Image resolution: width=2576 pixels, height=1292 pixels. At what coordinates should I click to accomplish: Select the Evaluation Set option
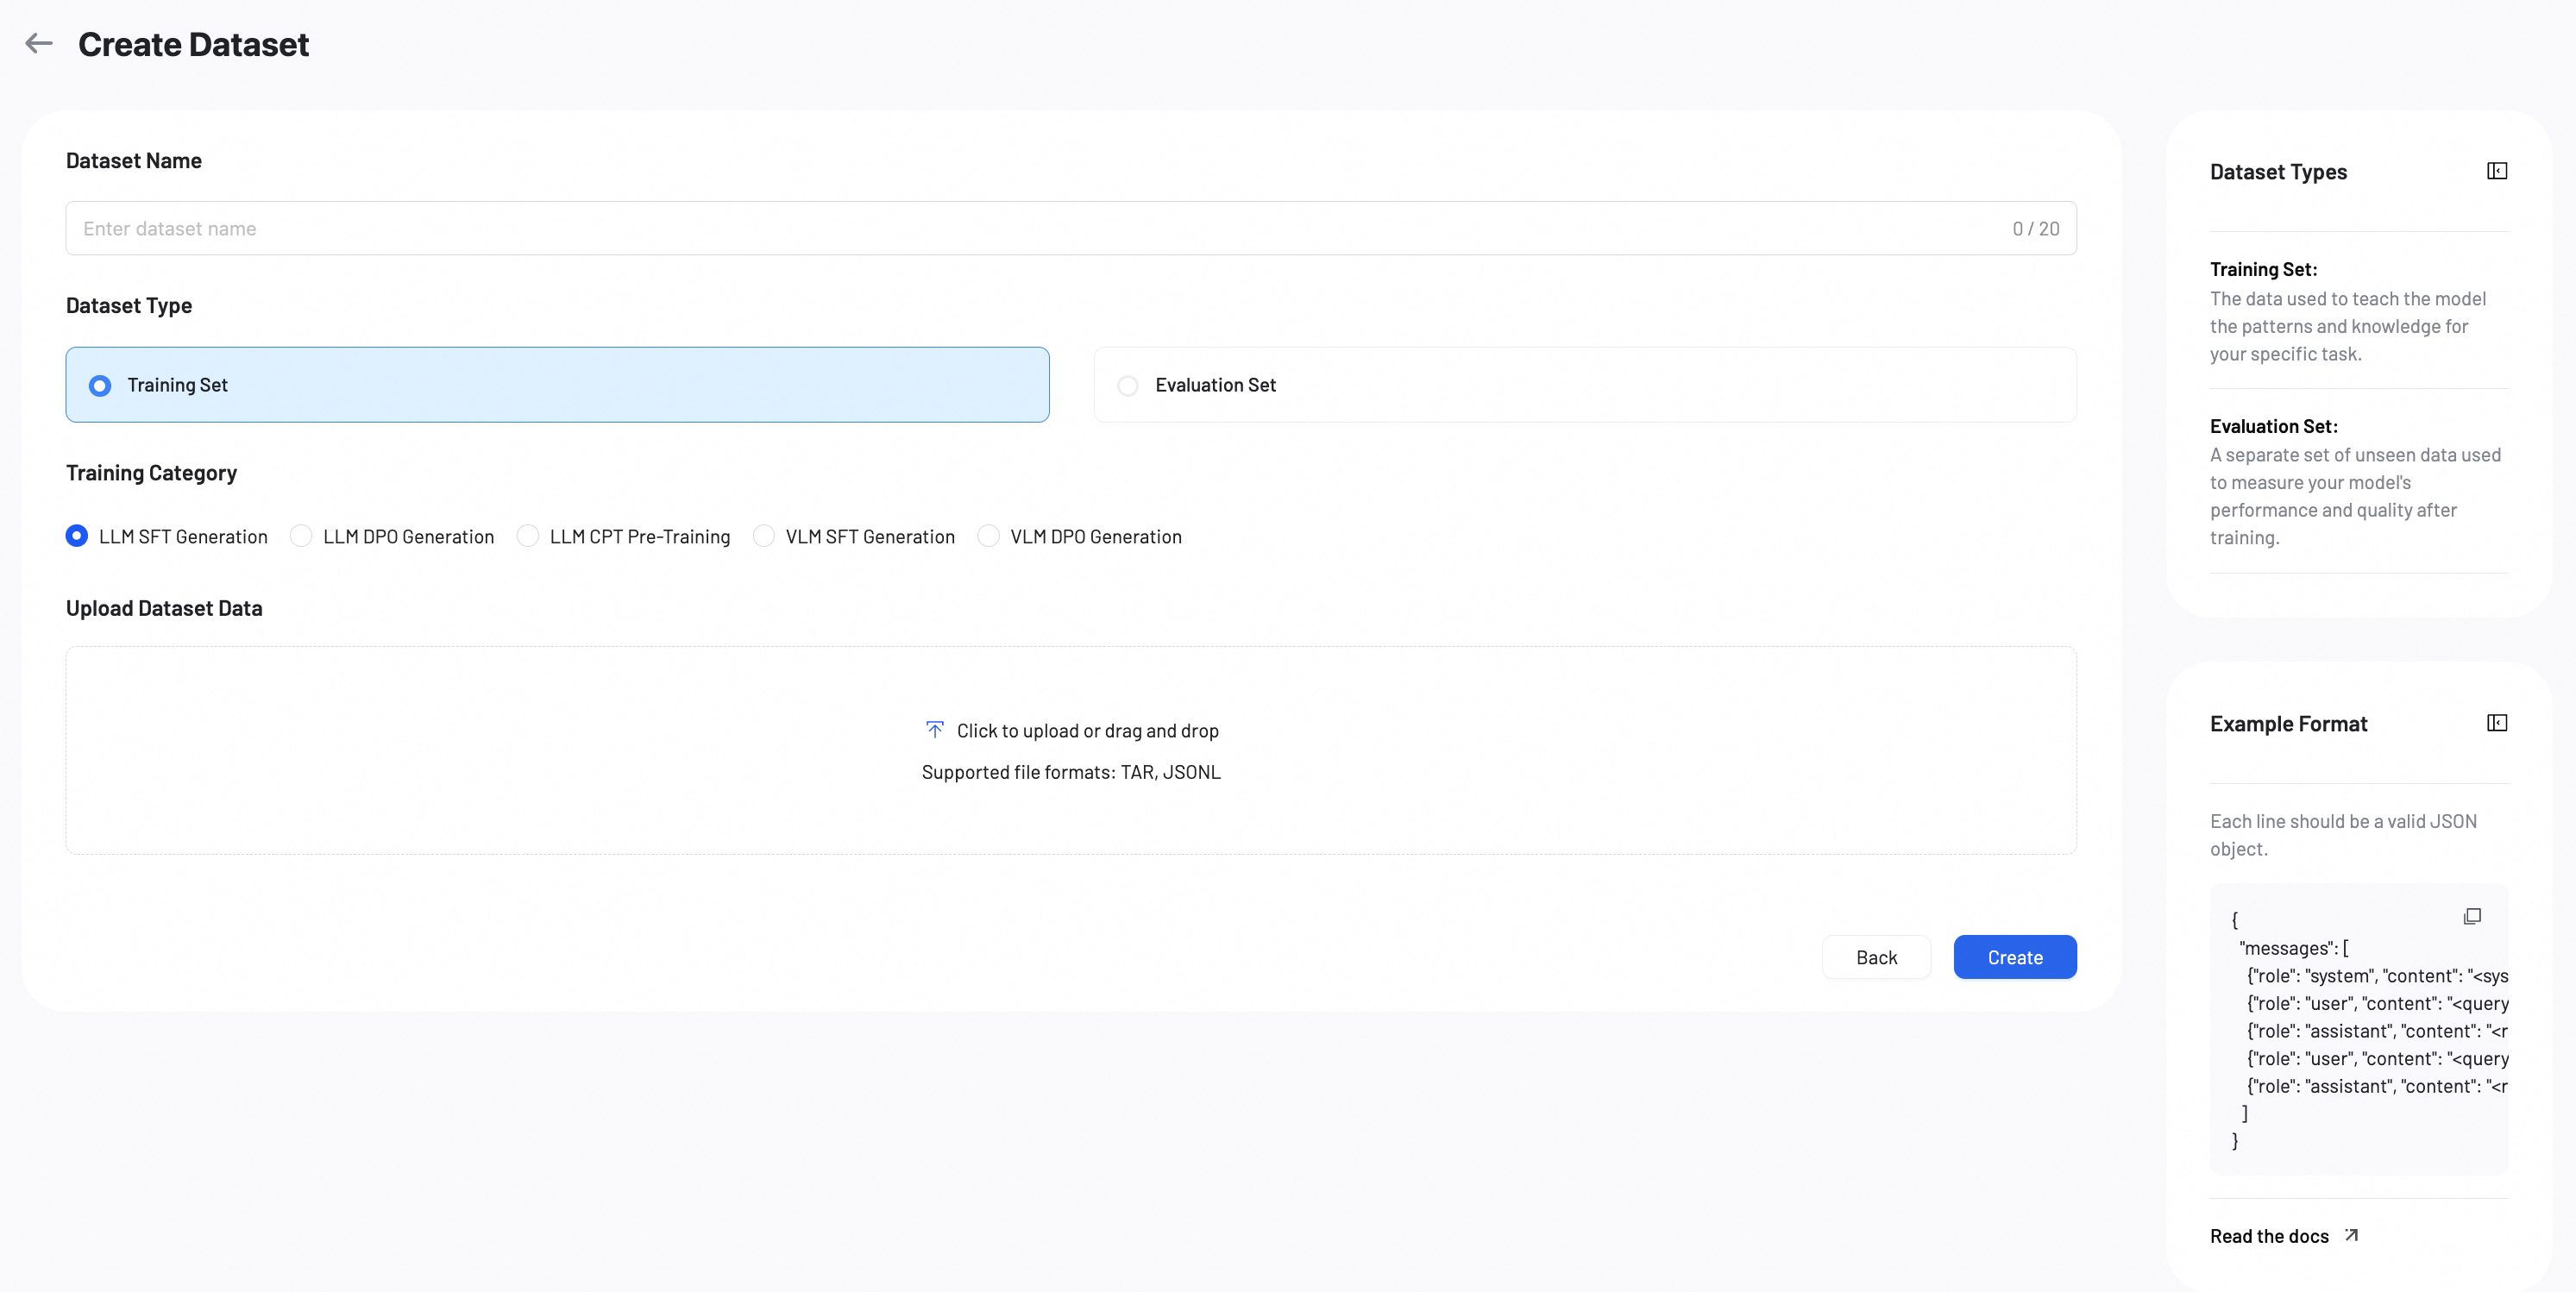[1584, 384]
